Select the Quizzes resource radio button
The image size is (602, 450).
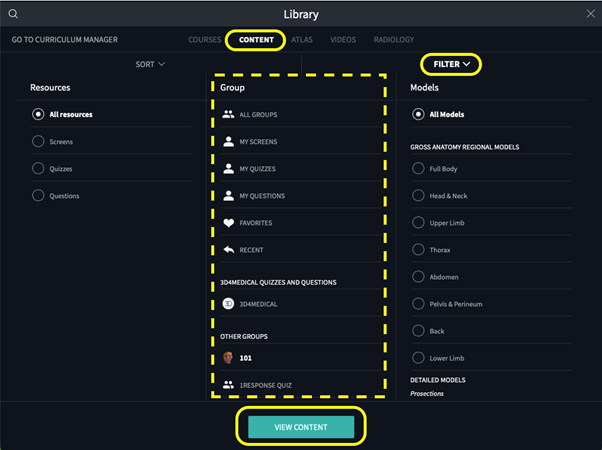click(38, 169)
